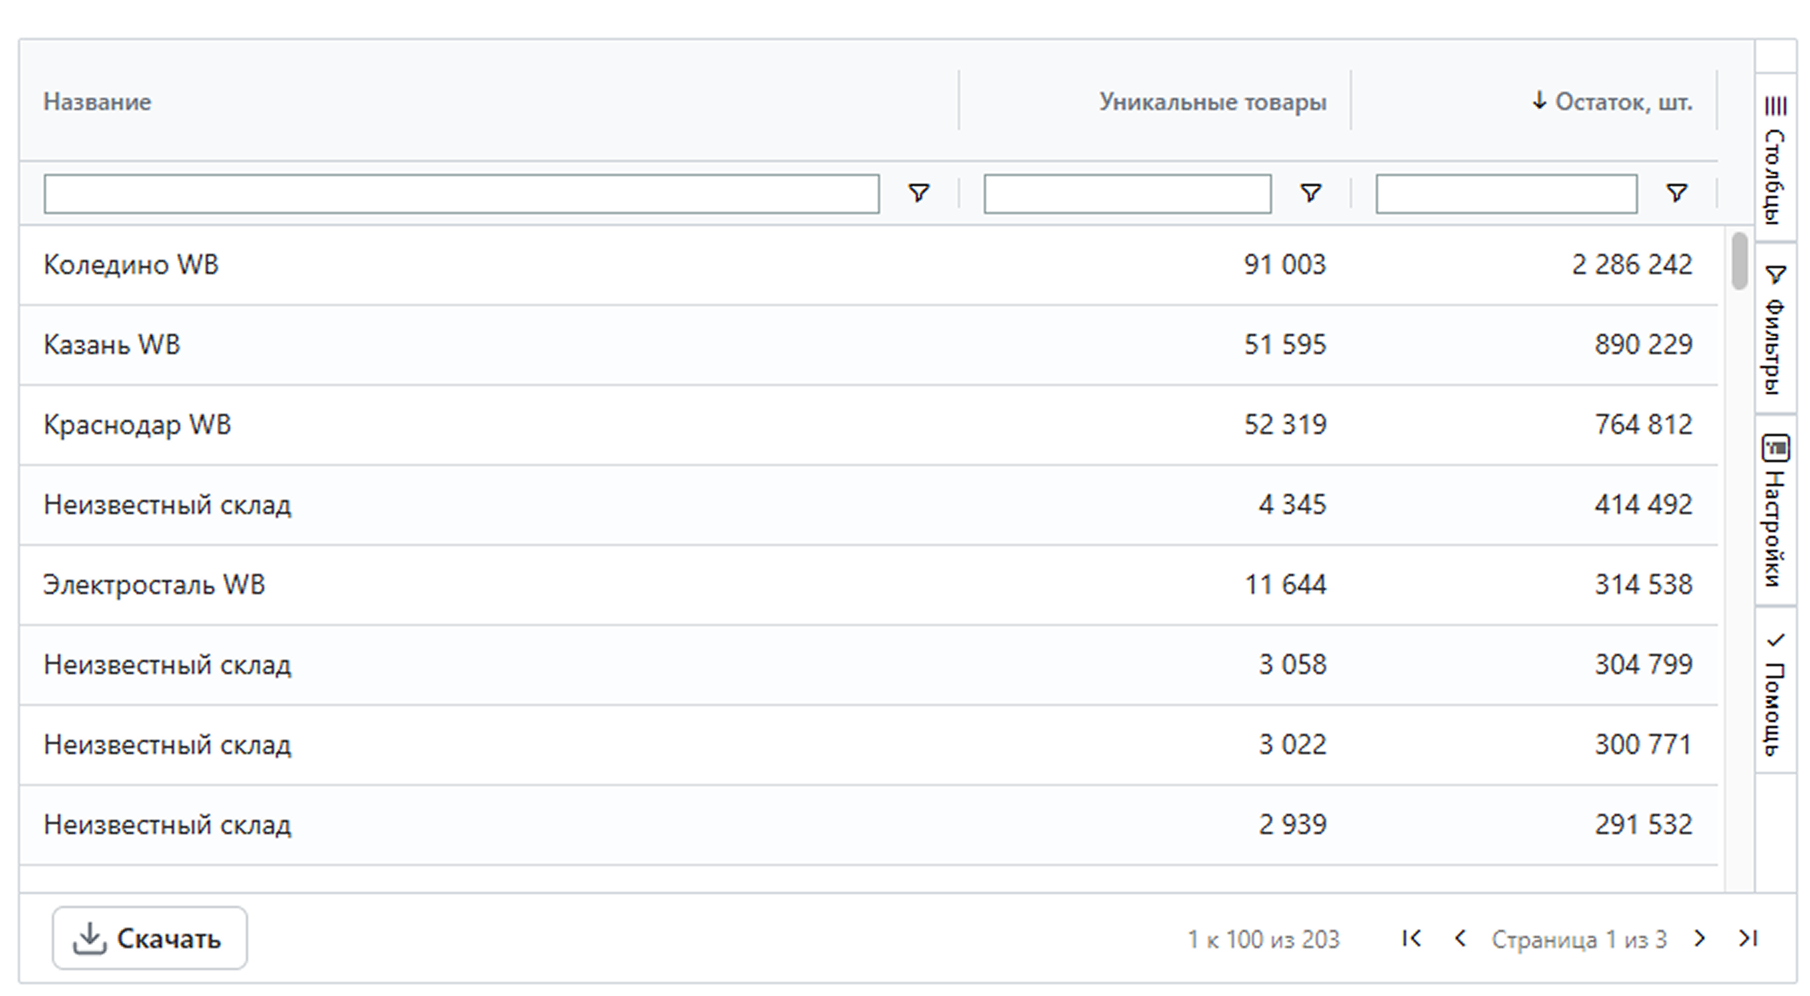This screenshot has height=996, width=1810.
Task: Go to the first page
Action: 1411,938
